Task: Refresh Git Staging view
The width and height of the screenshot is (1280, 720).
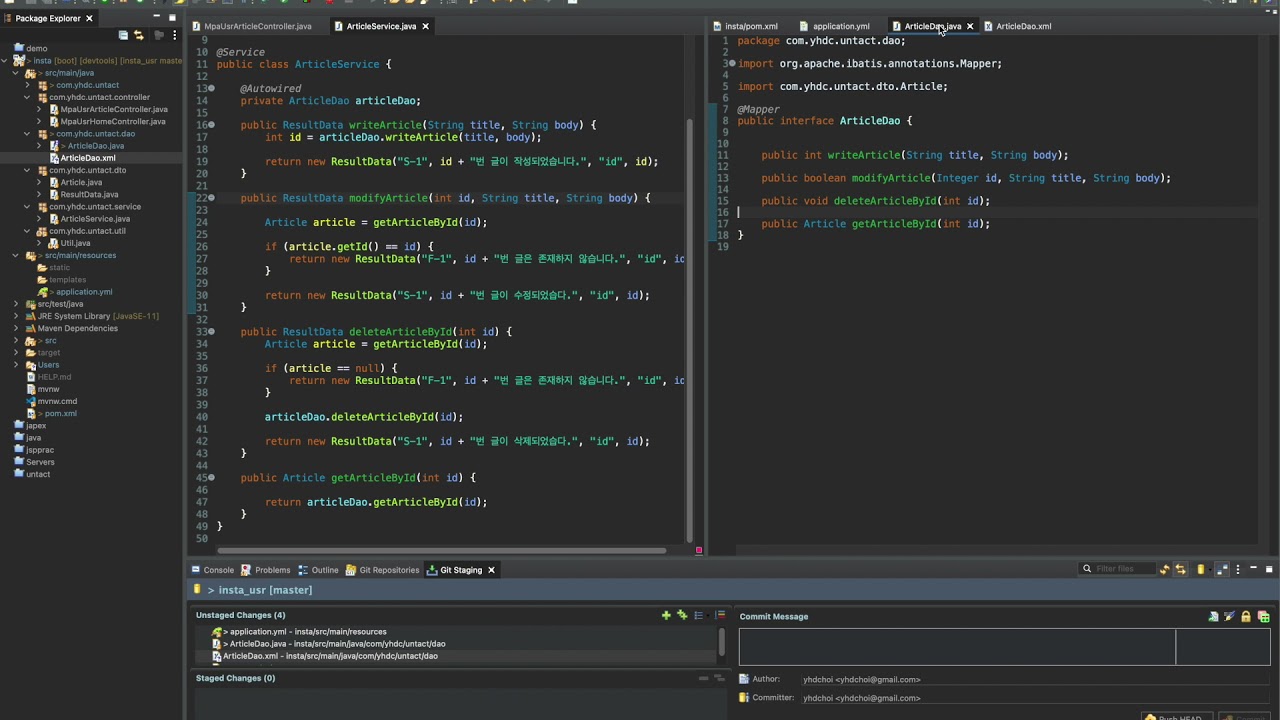Action: click(x=1164, y=569)
